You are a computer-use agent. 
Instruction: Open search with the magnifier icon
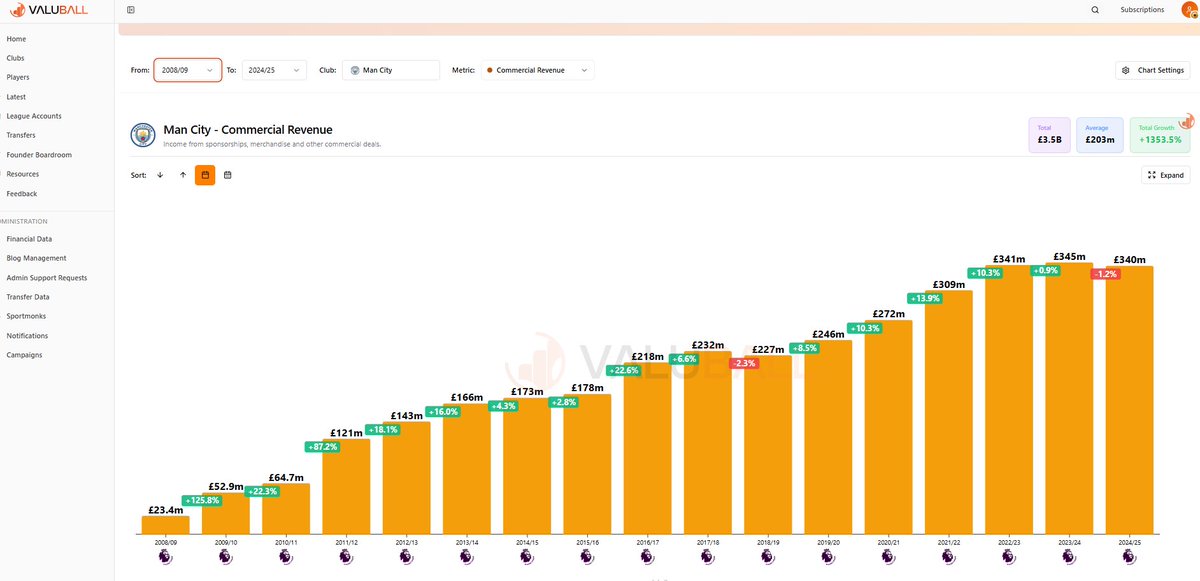click(x=1095, y=10)
